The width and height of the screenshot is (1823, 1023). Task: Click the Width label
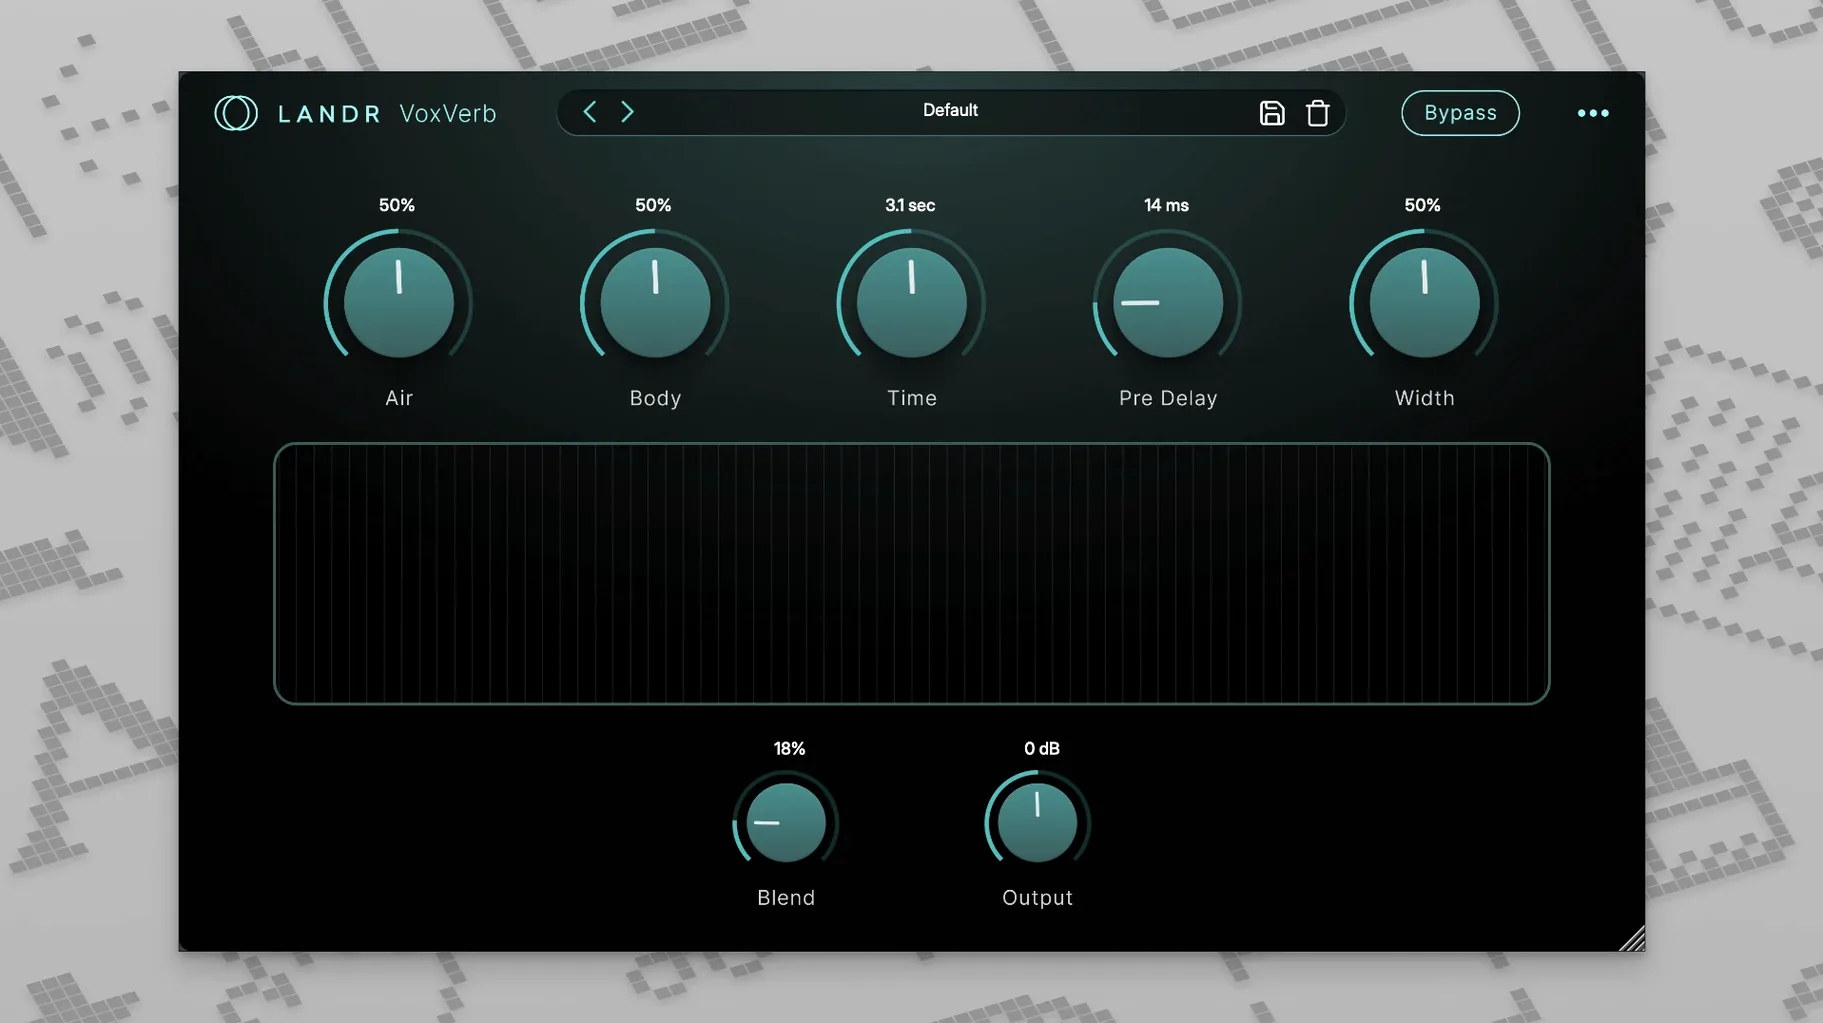pos(1424,398)
